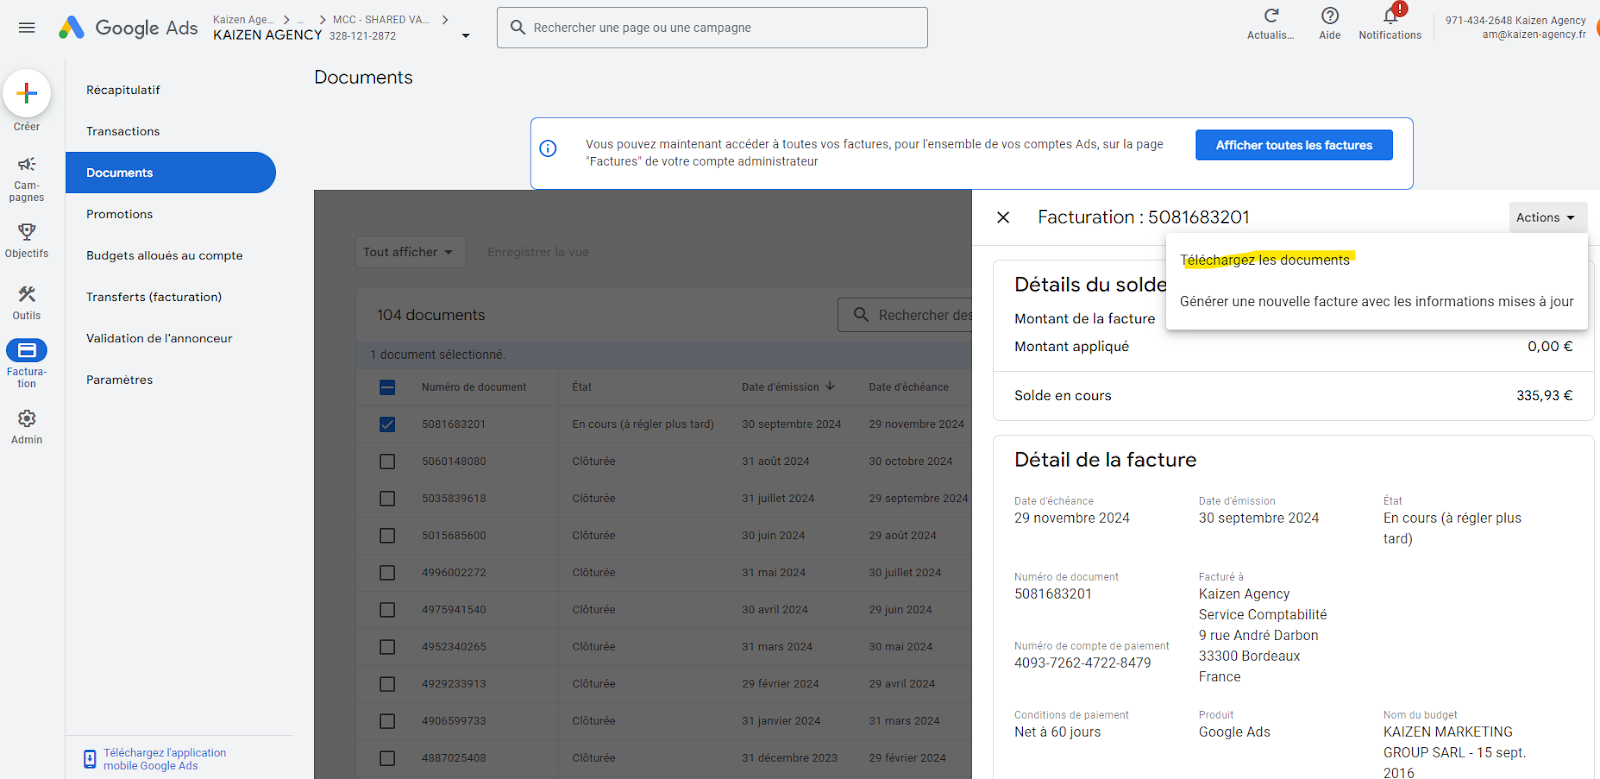1600x779 pixels.
Task: Open Transactions in billing menu
Action: coord(123,131)
